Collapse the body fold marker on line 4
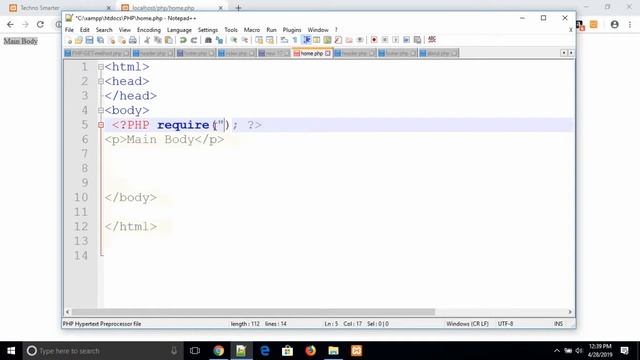The width and height of the screenshot is (640, 360). pyautogui.click(x=101, y=110)
